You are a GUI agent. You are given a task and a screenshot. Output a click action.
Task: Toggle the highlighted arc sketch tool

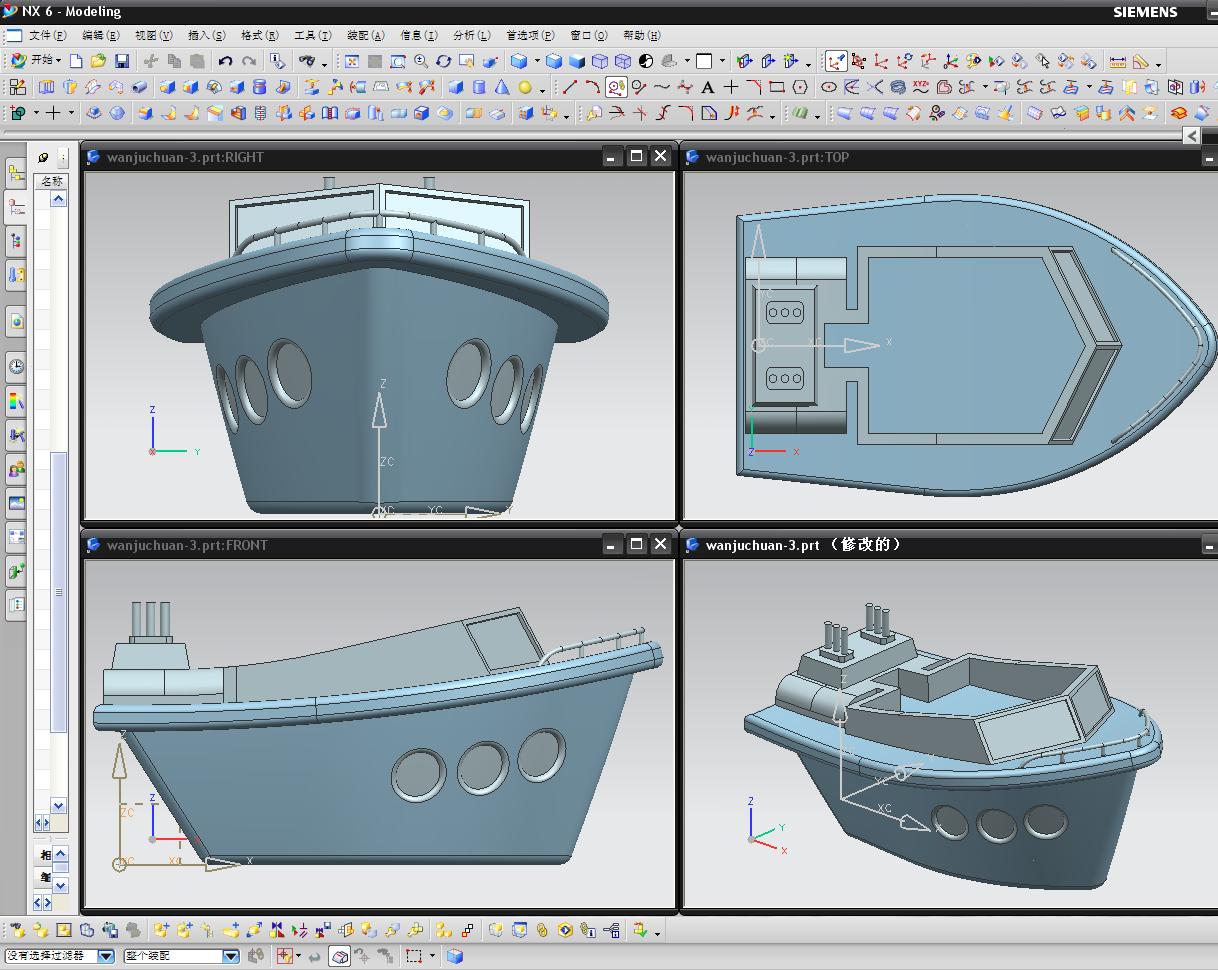point(616,87)
